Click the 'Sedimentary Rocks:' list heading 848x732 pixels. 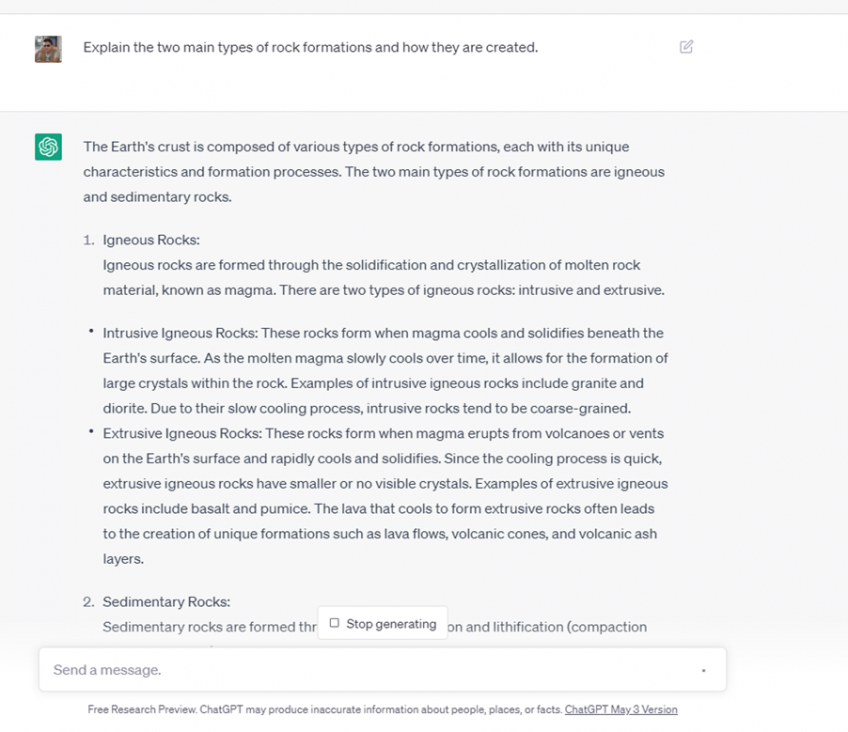tap(166, 602)
